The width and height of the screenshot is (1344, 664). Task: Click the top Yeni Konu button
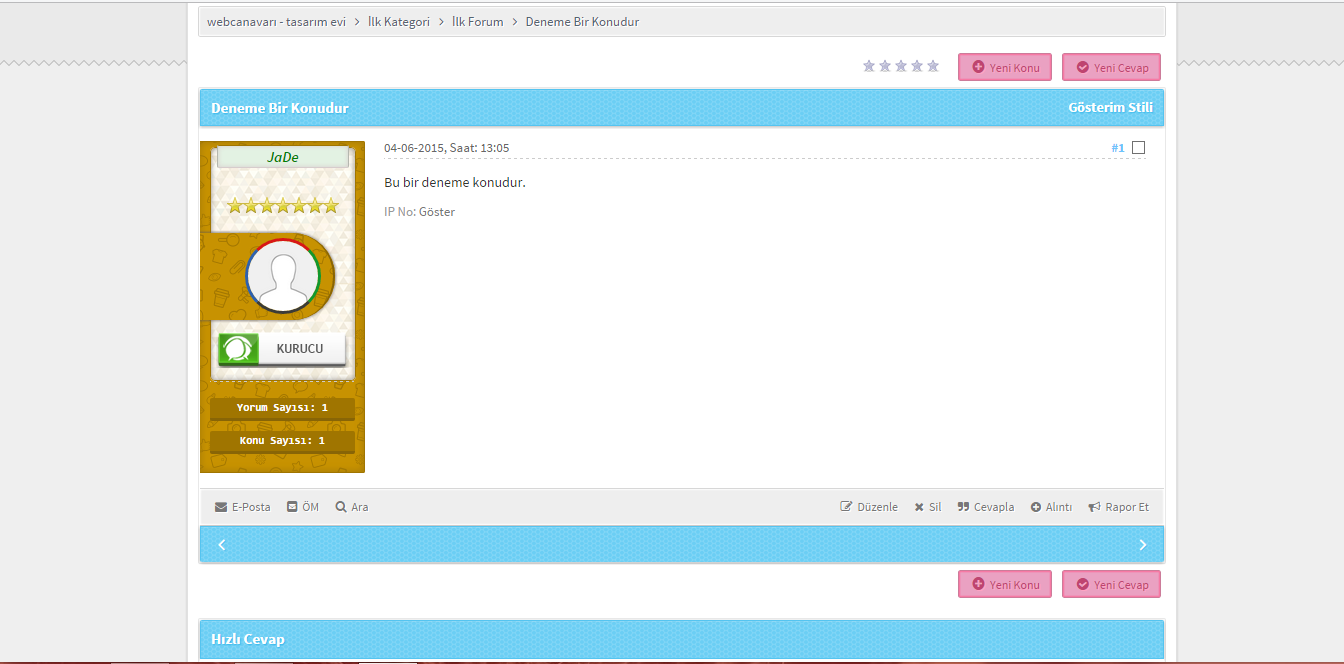tap(1004, 68)
